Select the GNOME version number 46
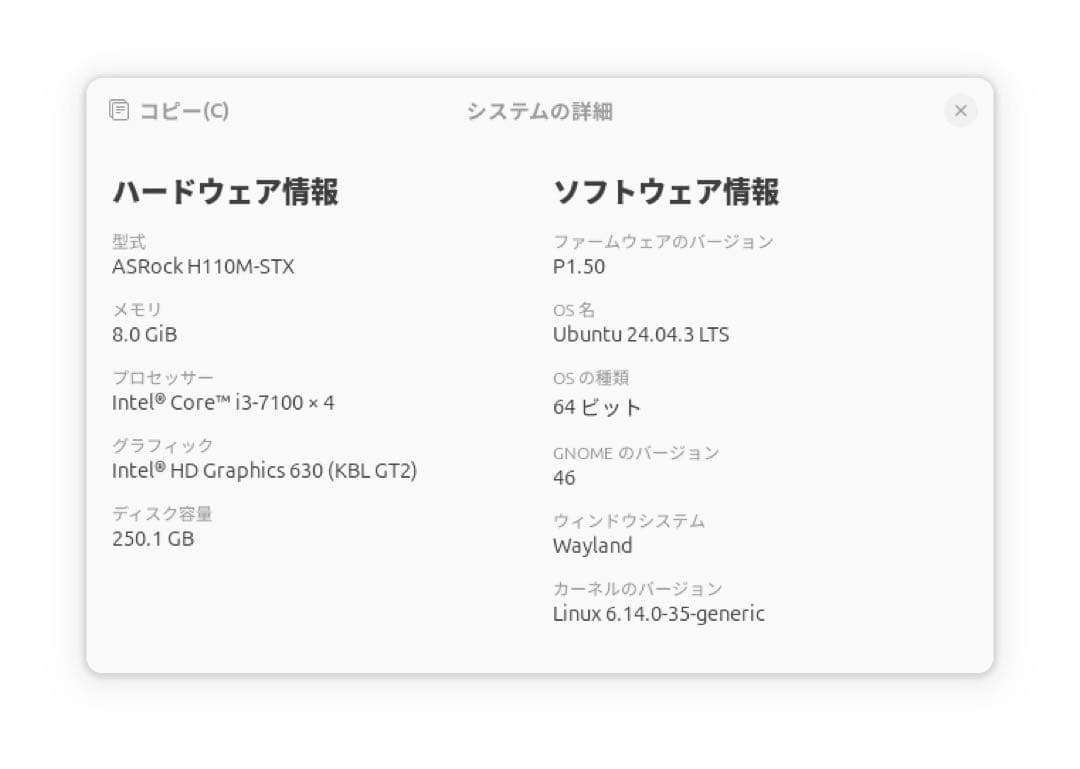This screenshot has height=769, width=1080. pos(564,478)
